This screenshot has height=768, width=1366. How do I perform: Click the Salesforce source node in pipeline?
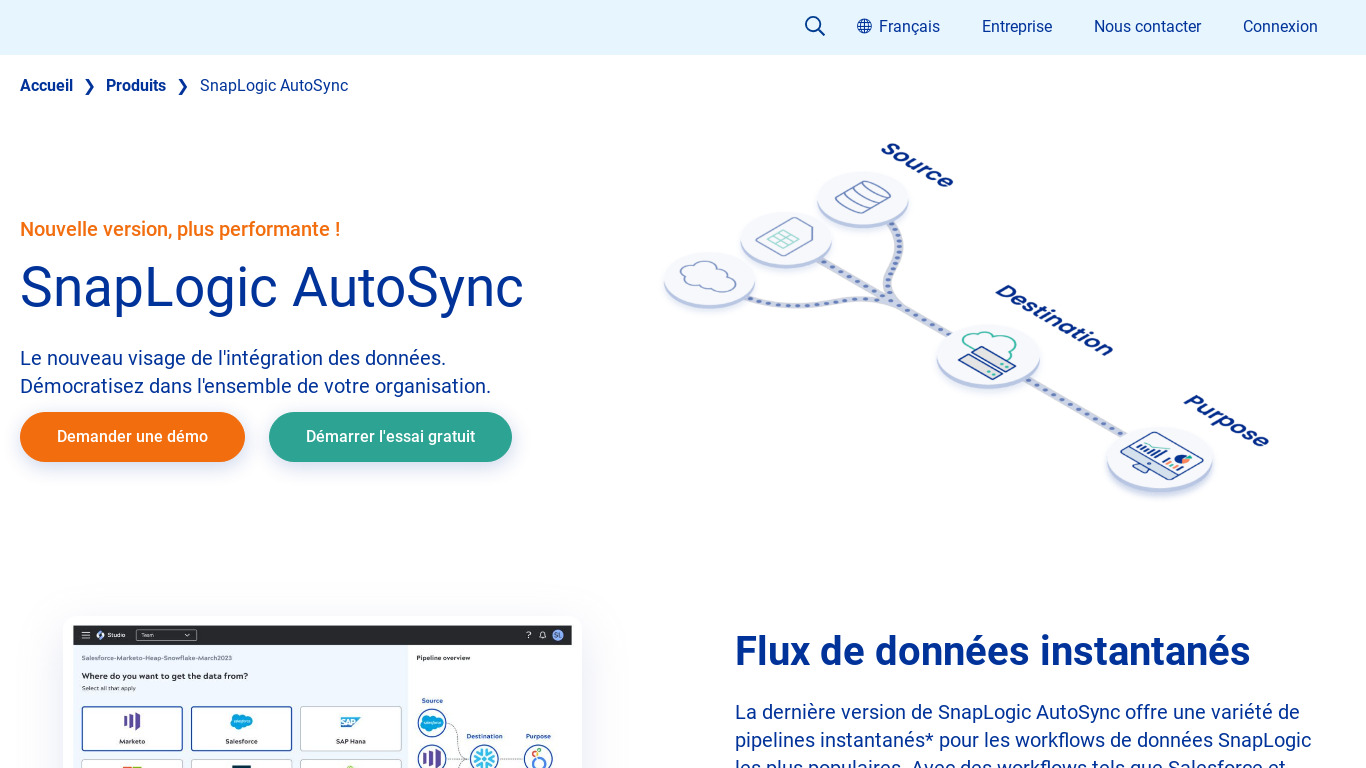[432, 723]
